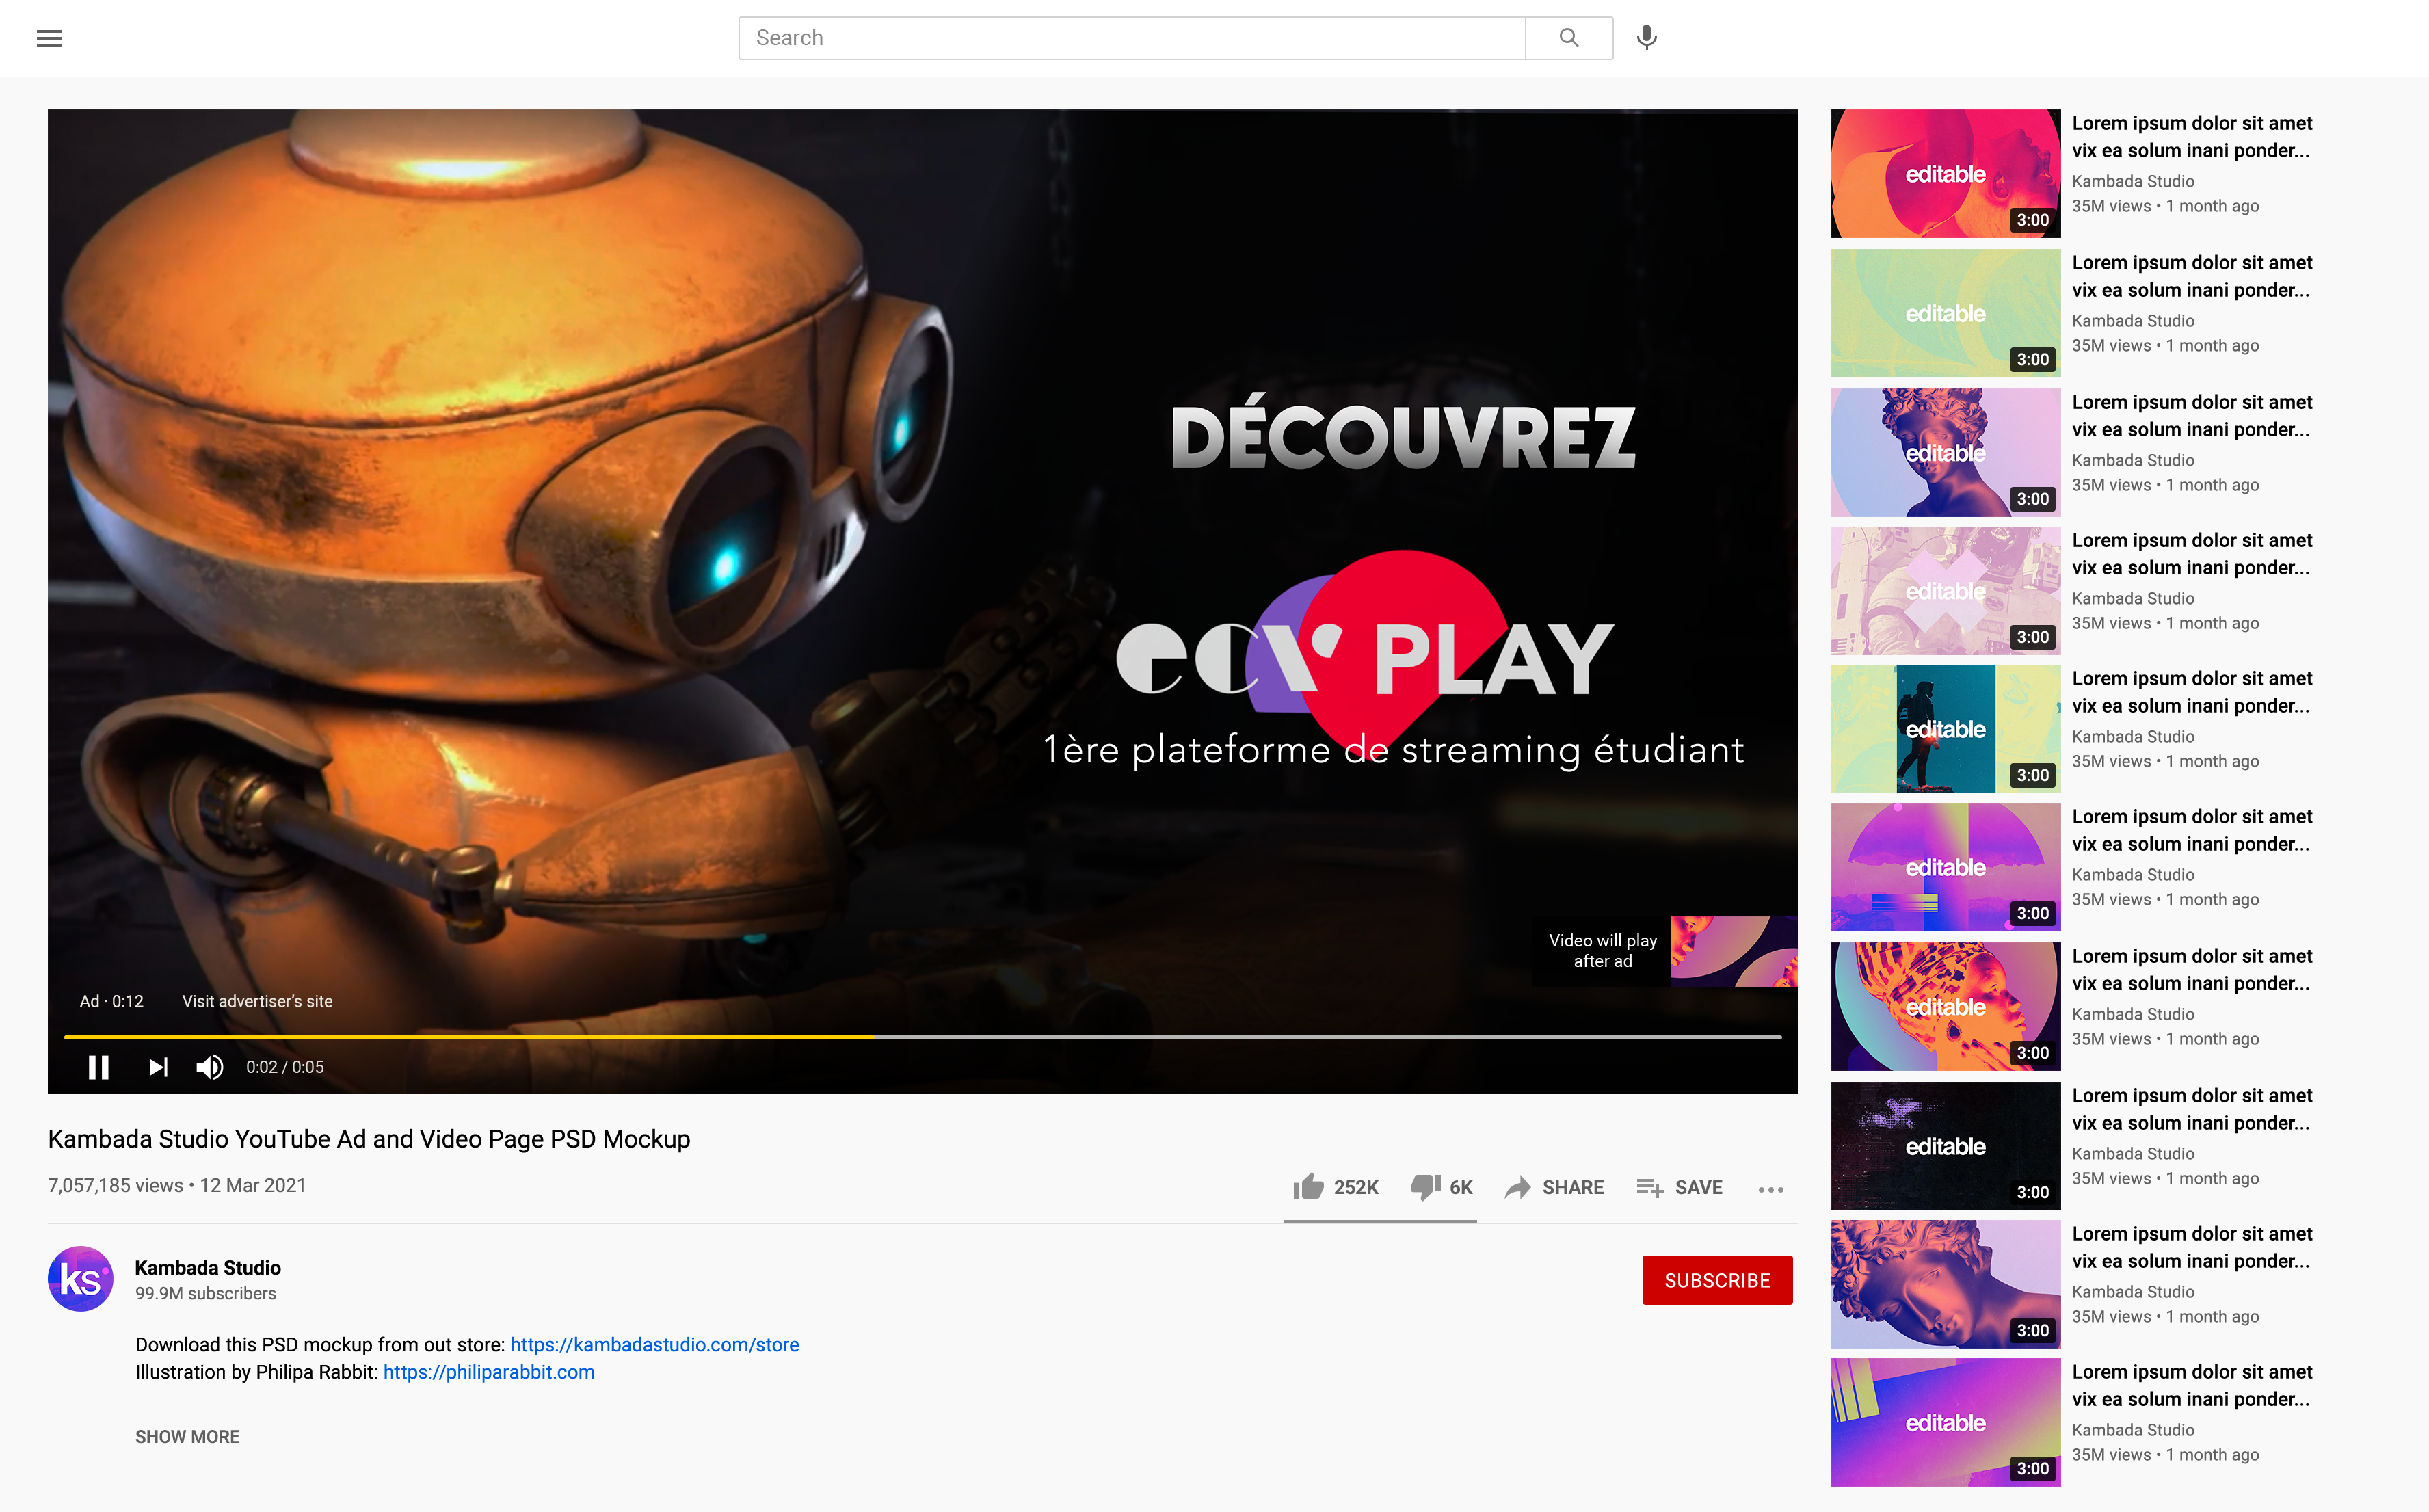The width and height of the screenshot is (2429, 1512).
Task: Open the philiparabbit.com link
Action: point(488,1372)
